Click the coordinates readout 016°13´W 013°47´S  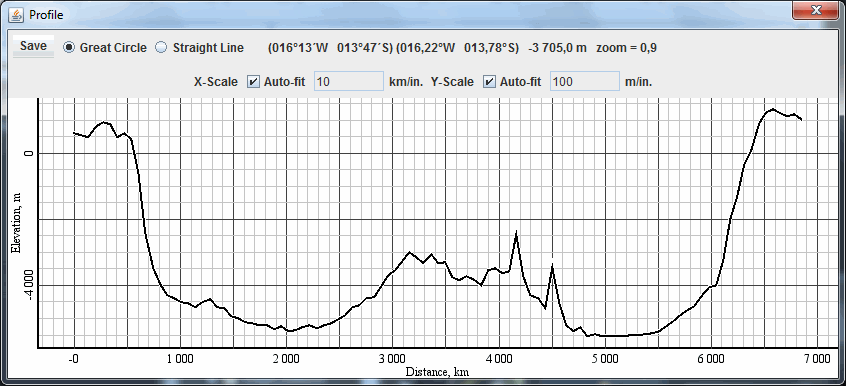click(331, 48)
